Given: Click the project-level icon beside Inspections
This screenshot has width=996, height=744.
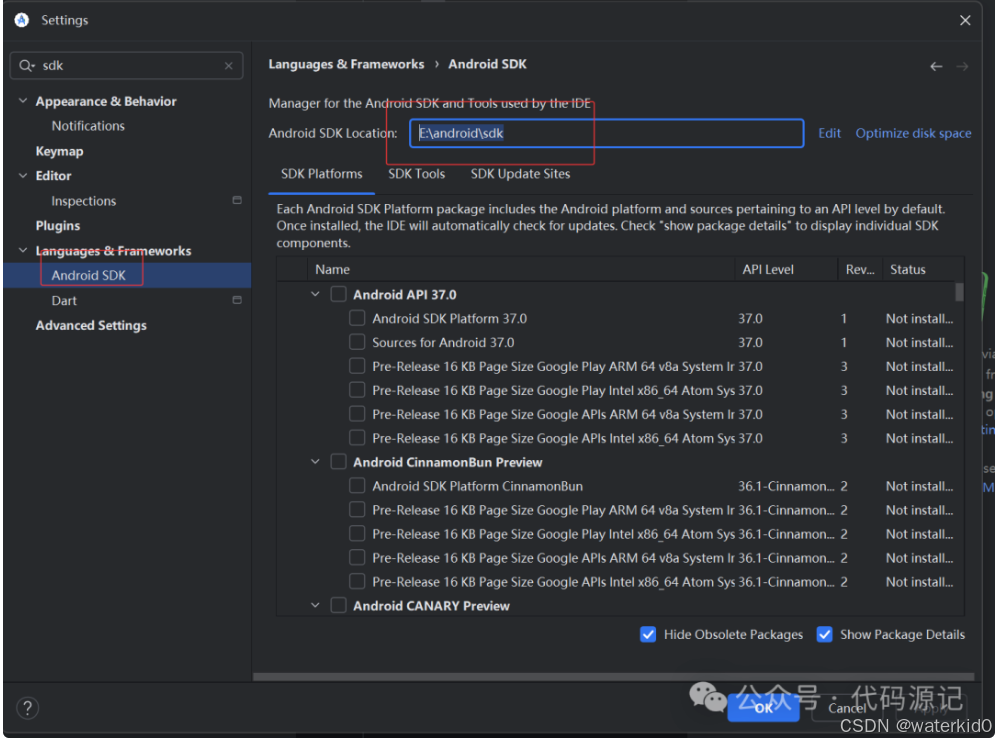Looking at the screenshot, I should point(237,201).
